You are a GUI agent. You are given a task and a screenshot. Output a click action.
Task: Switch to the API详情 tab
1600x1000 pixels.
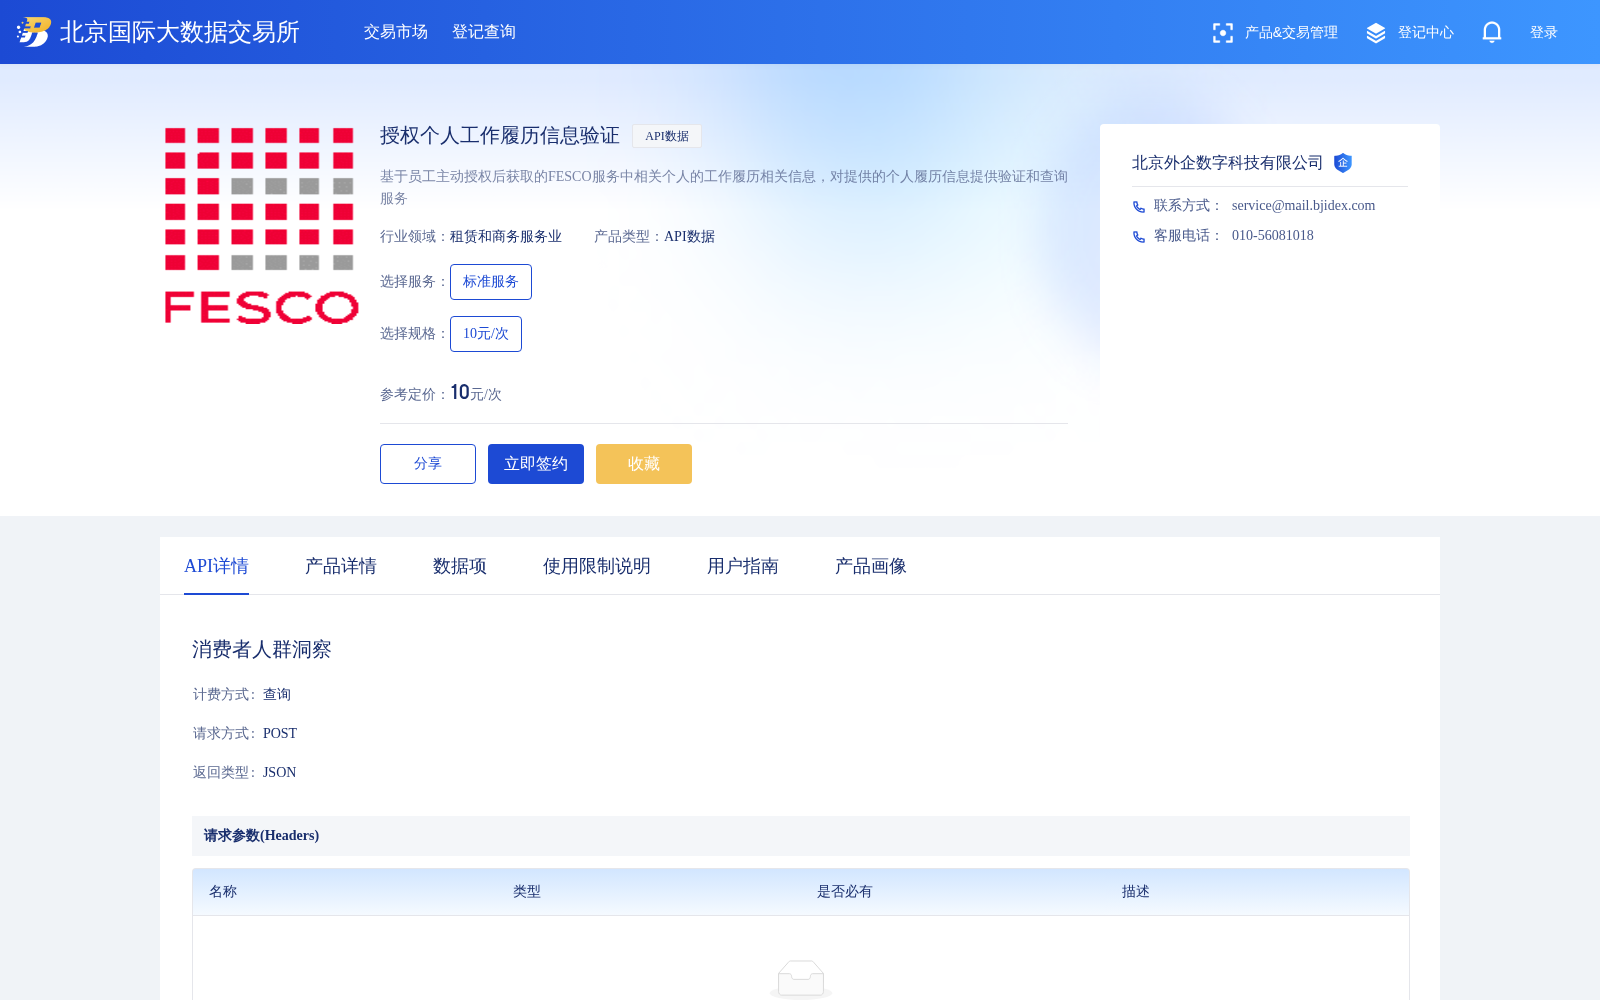[x=216, y=566]
